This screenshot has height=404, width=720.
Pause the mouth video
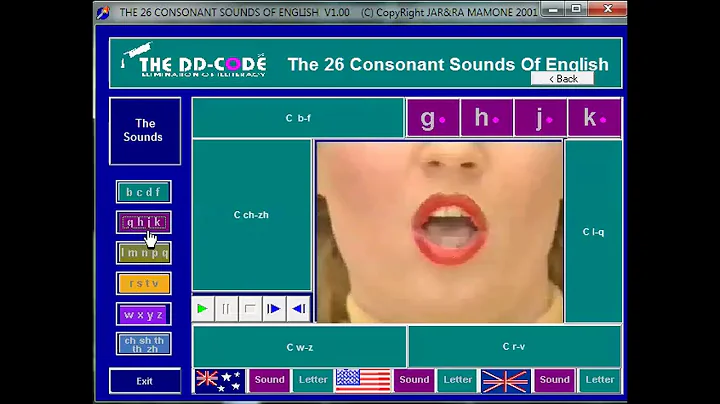tap(226, 309)
